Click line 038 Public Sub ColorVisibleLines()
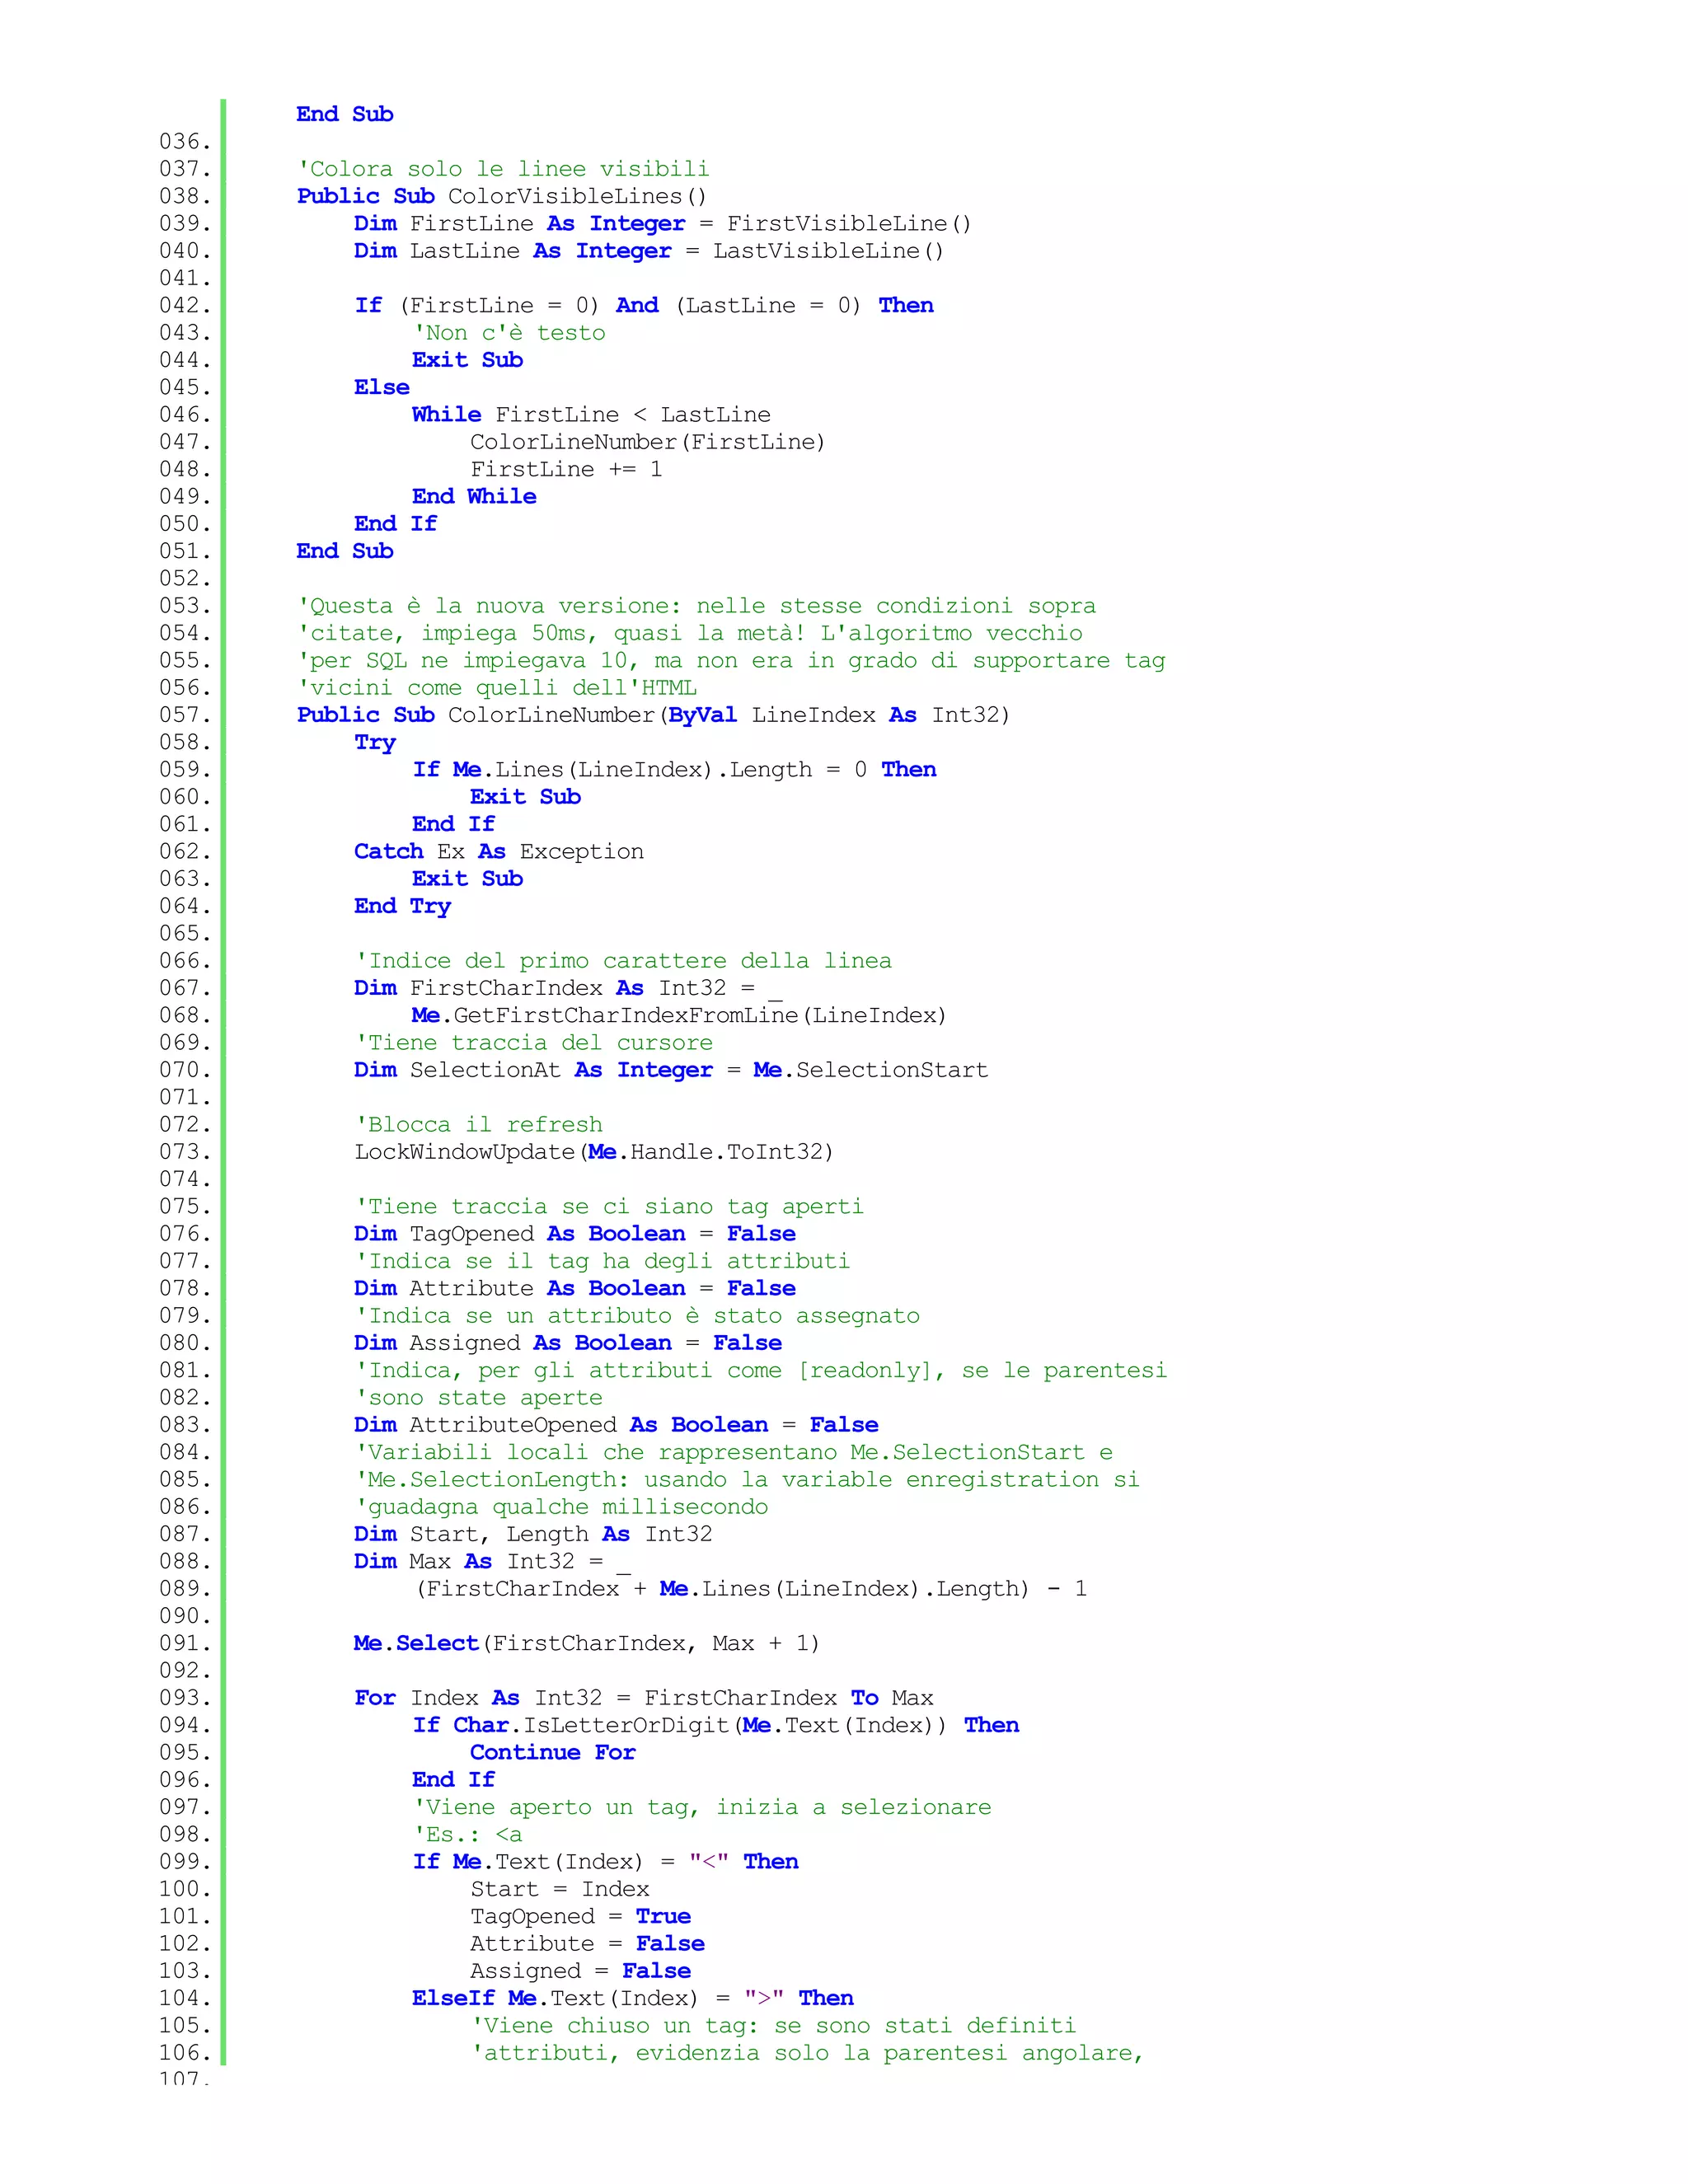 [502, 196]
